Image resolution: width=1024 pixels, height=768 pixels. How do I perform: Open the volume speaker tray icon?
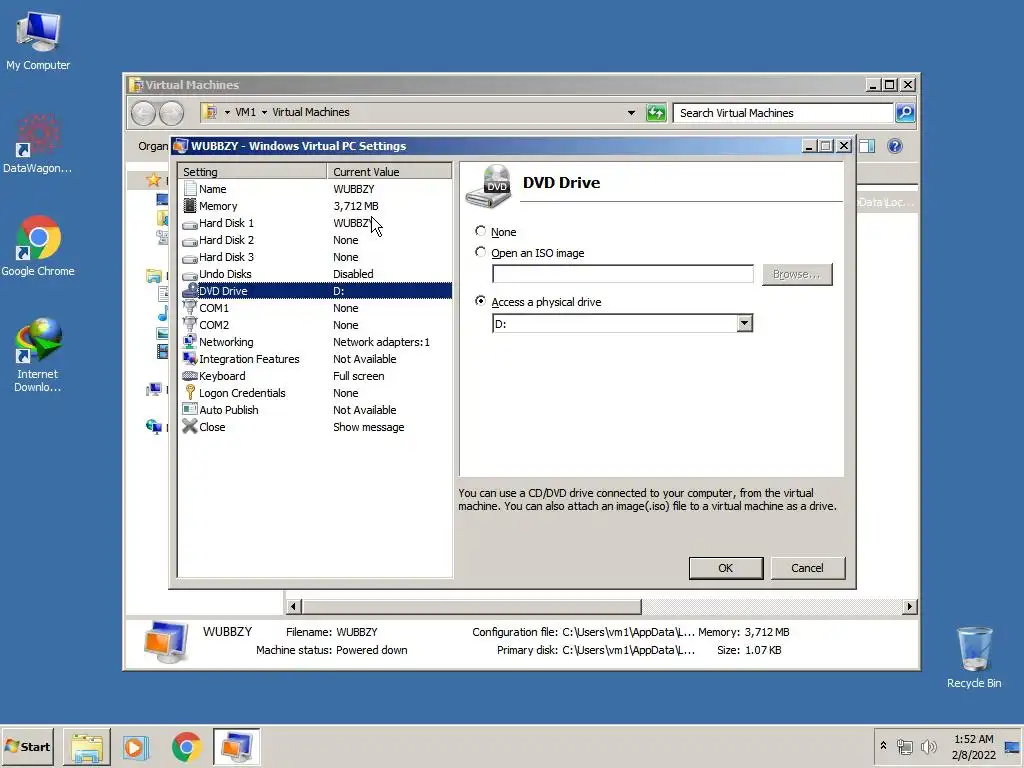pos(928,746)
